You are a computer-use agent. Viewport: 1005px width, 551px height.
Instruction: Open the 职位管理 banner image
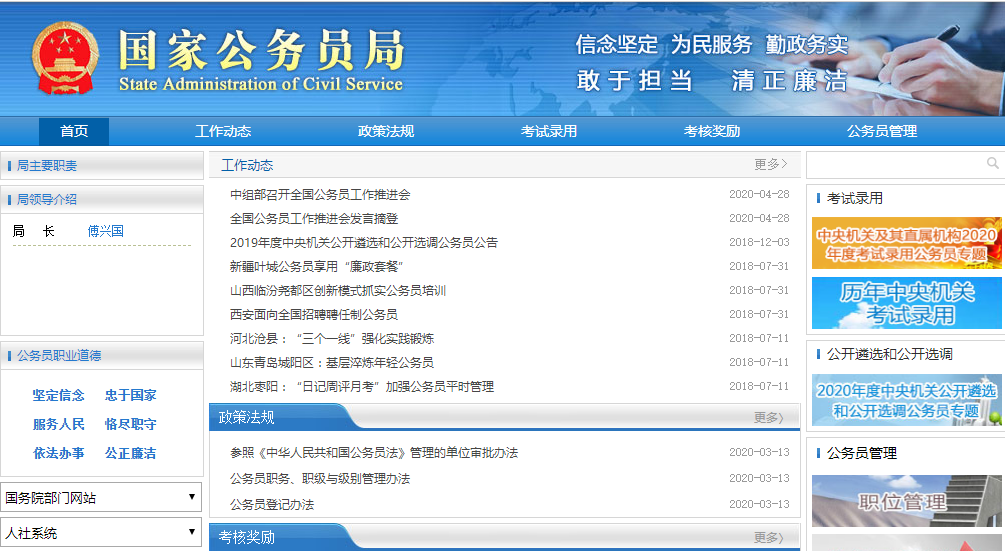pyautogui.click(x=906, y=501)
